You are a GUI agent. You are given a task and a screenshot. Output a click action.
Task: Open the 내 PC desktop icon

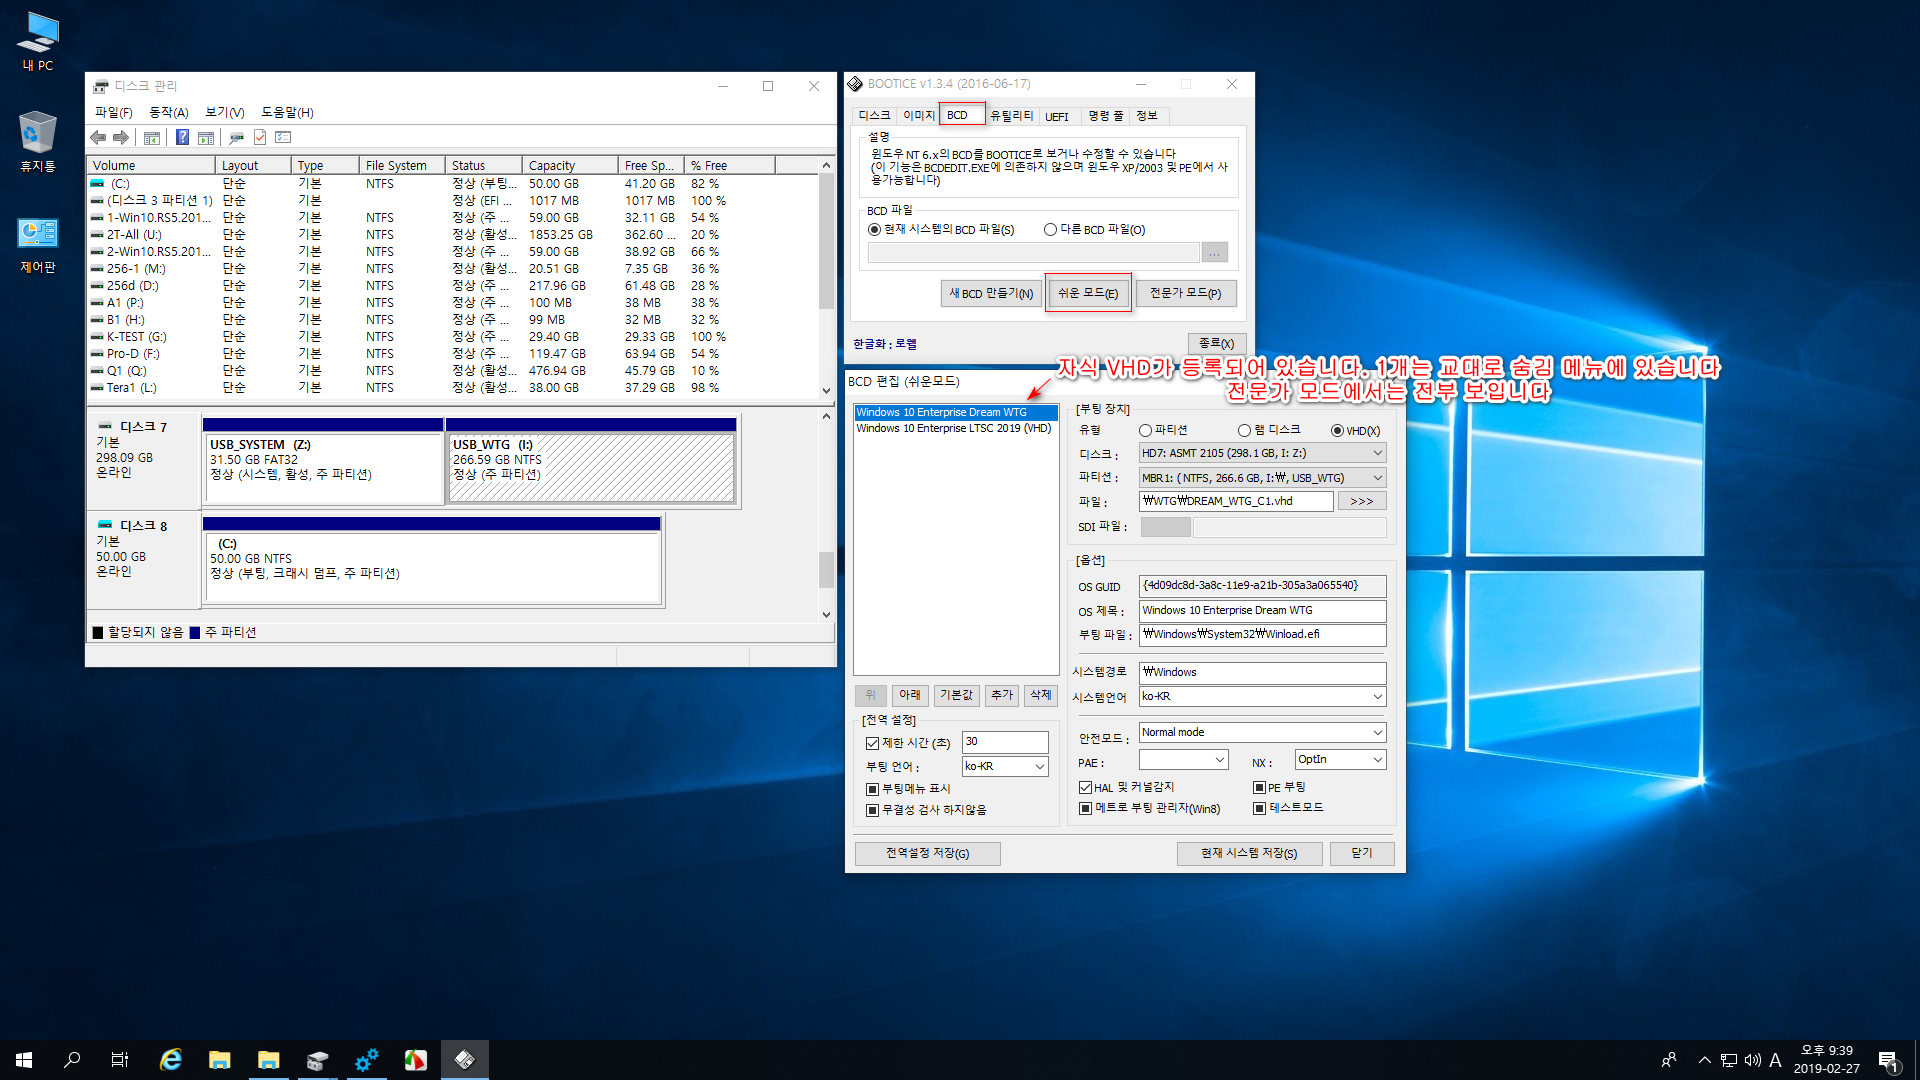click(x=38, y=41)
